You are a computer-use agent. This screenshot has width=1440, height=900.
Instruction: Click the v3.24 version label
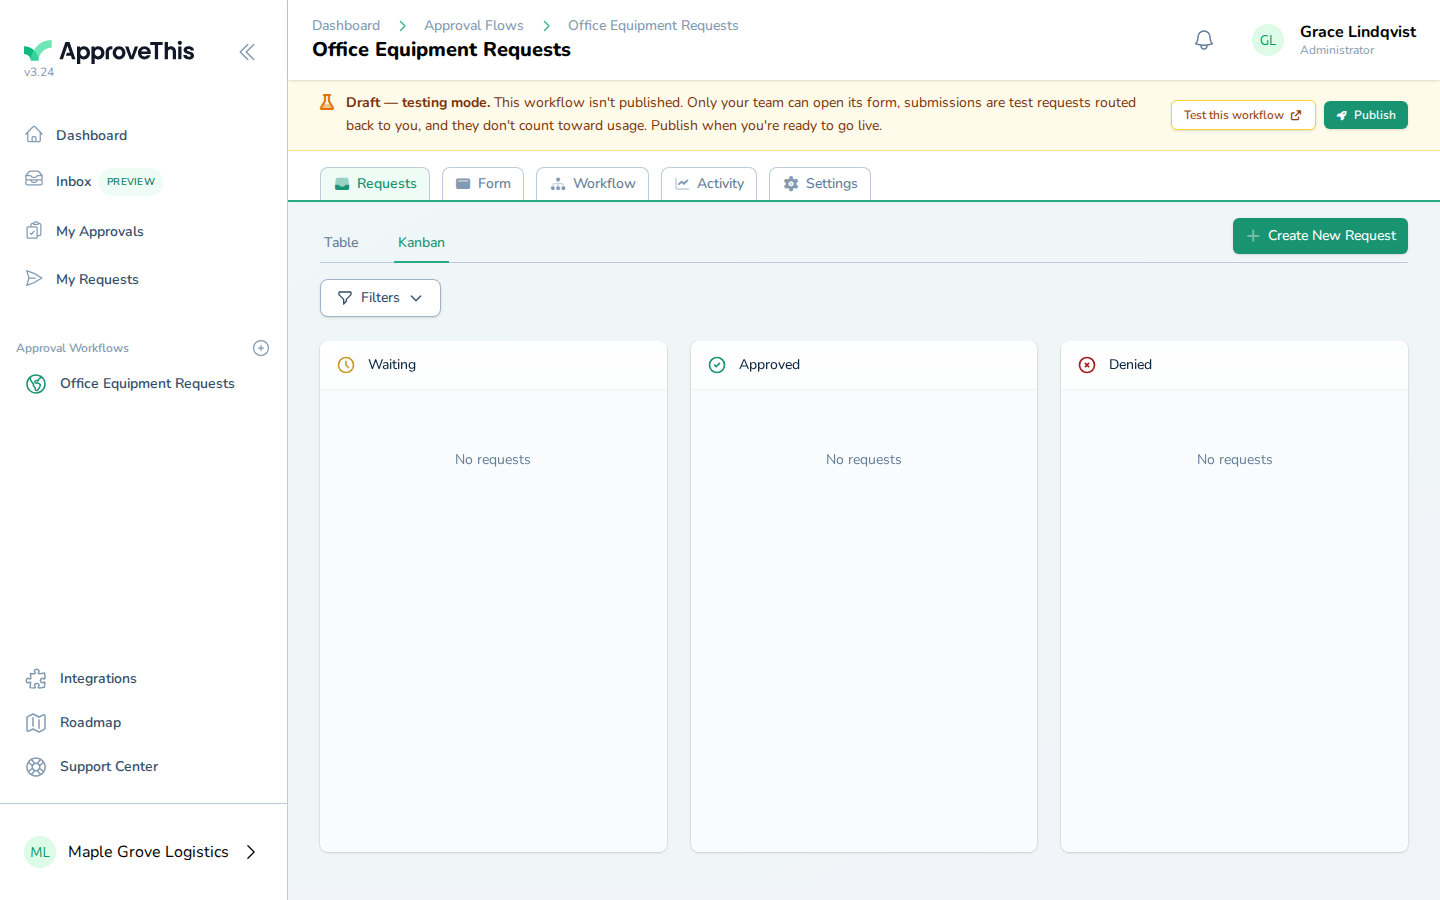tap(39, 72)
